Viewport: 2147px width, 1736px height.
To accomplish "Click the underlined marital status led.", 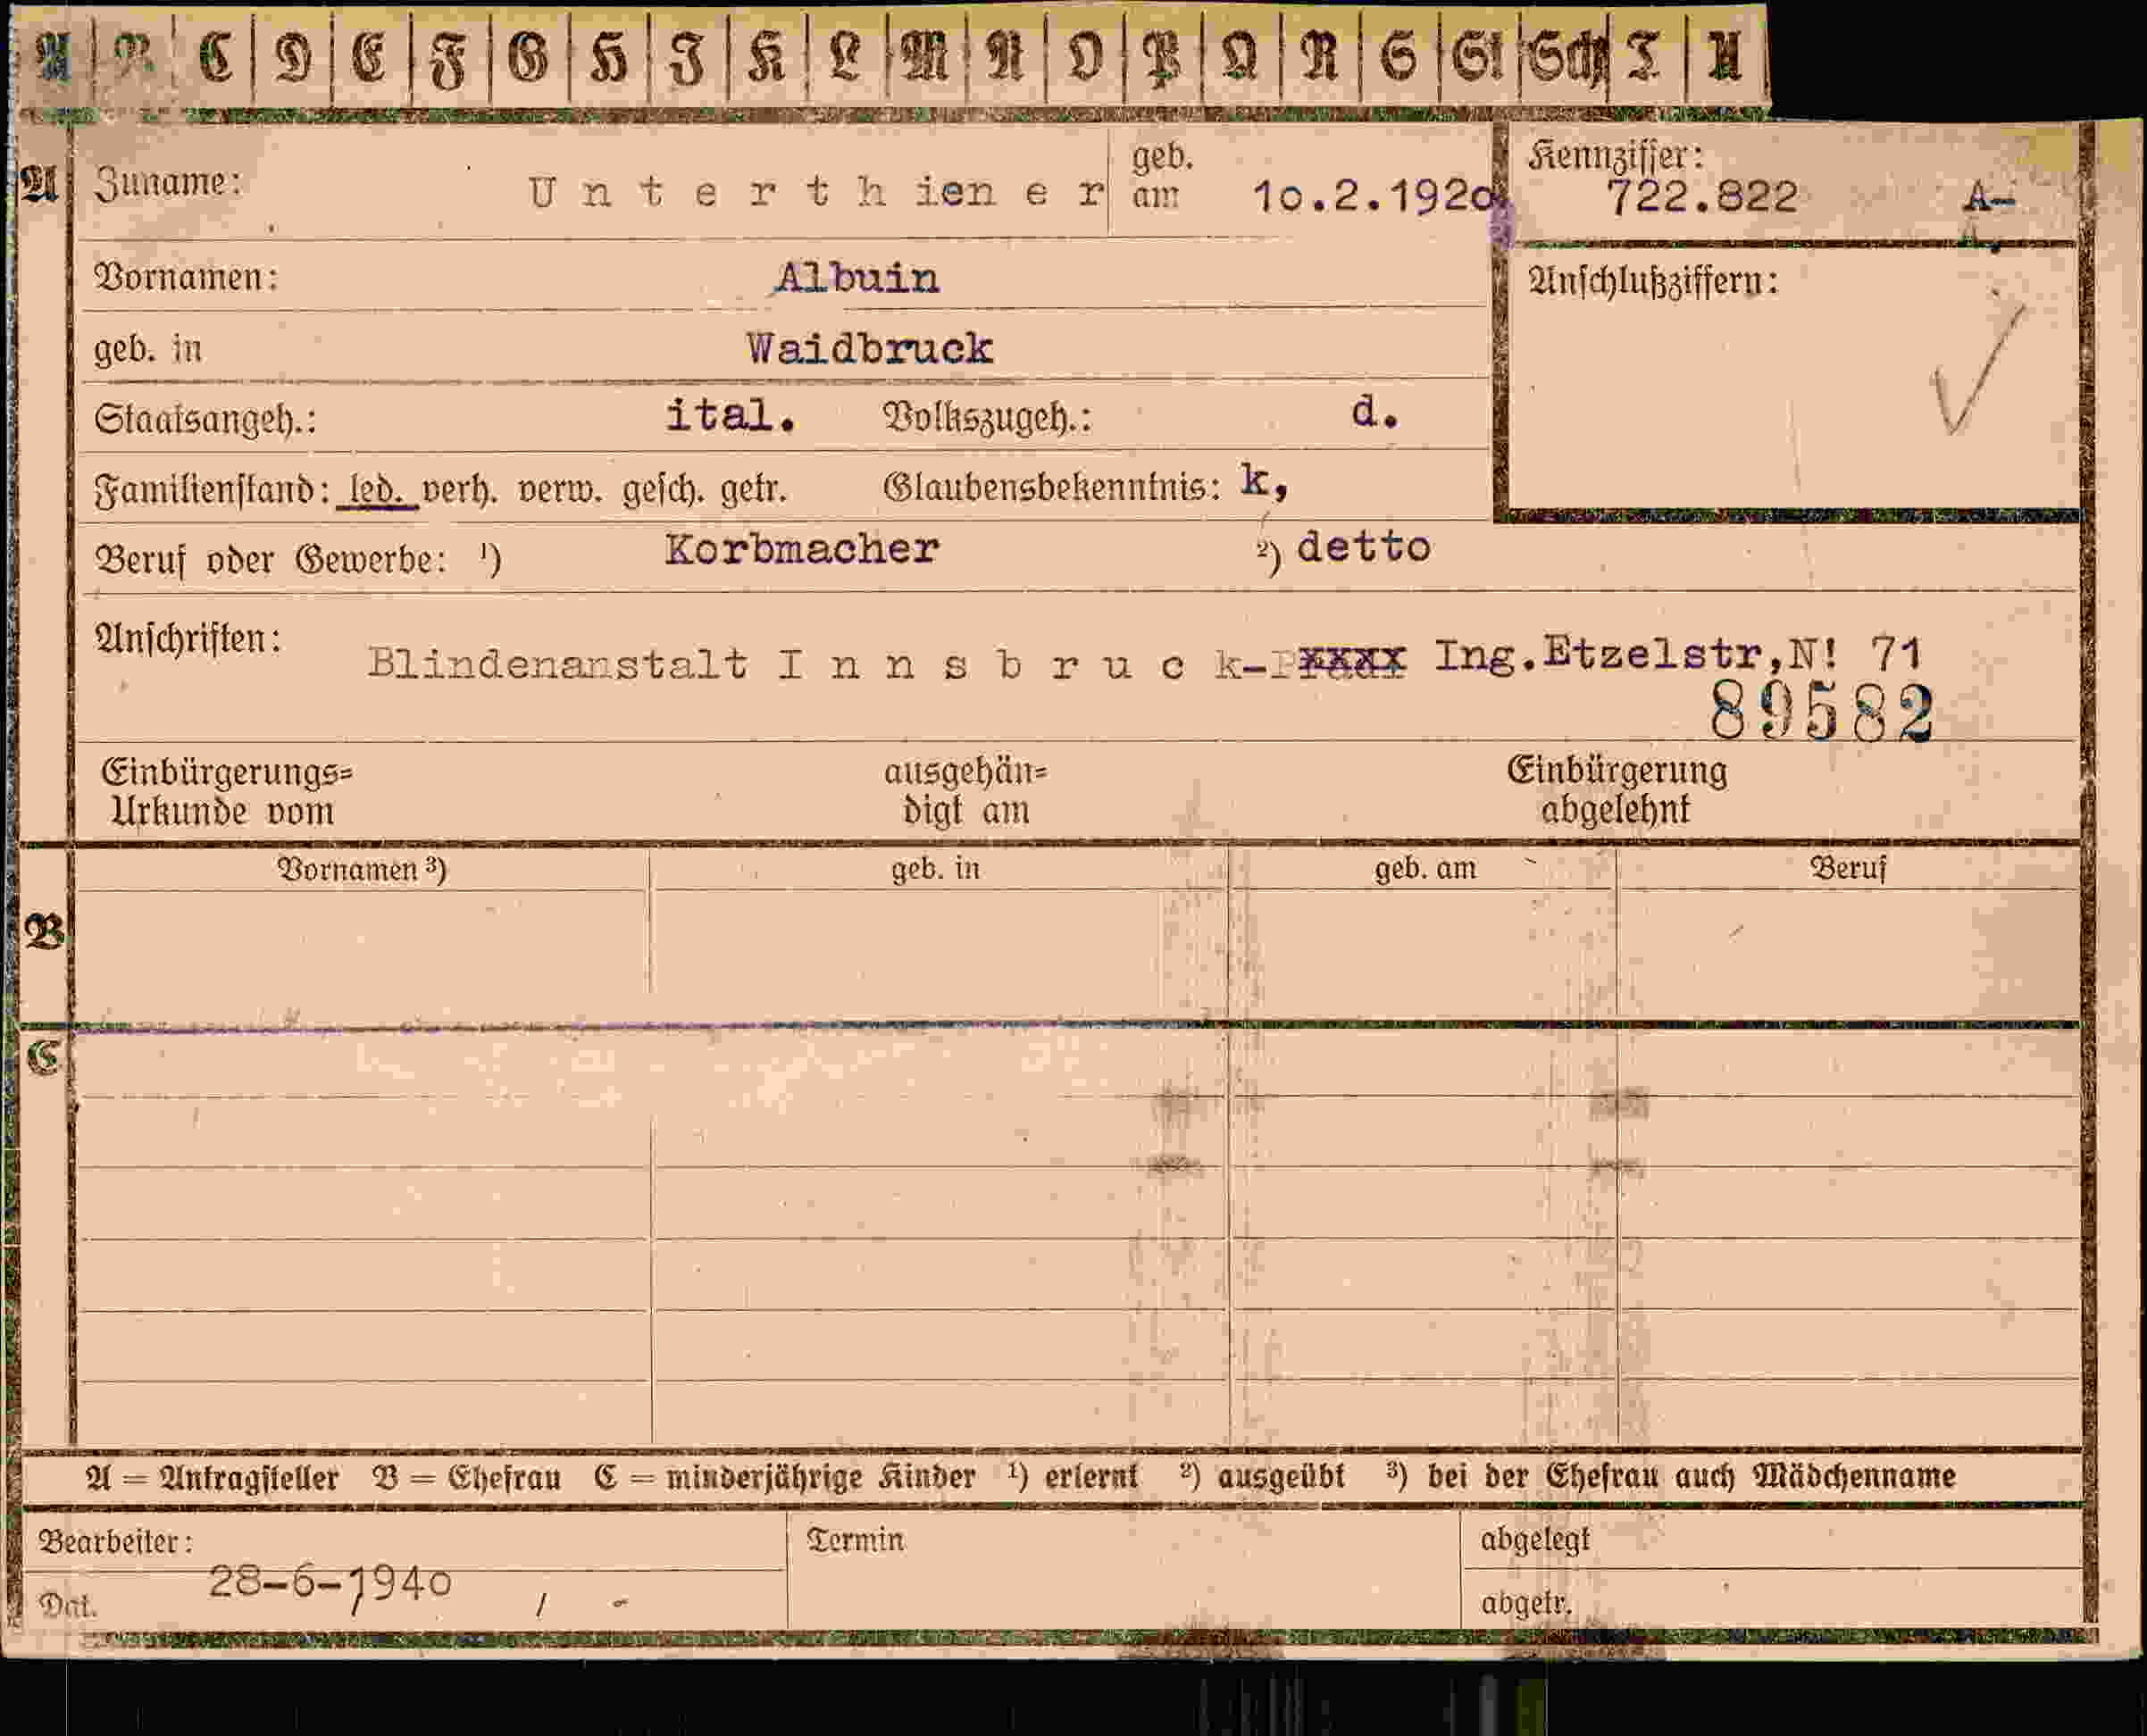I will pyautogui.click(x=377, y=490).
